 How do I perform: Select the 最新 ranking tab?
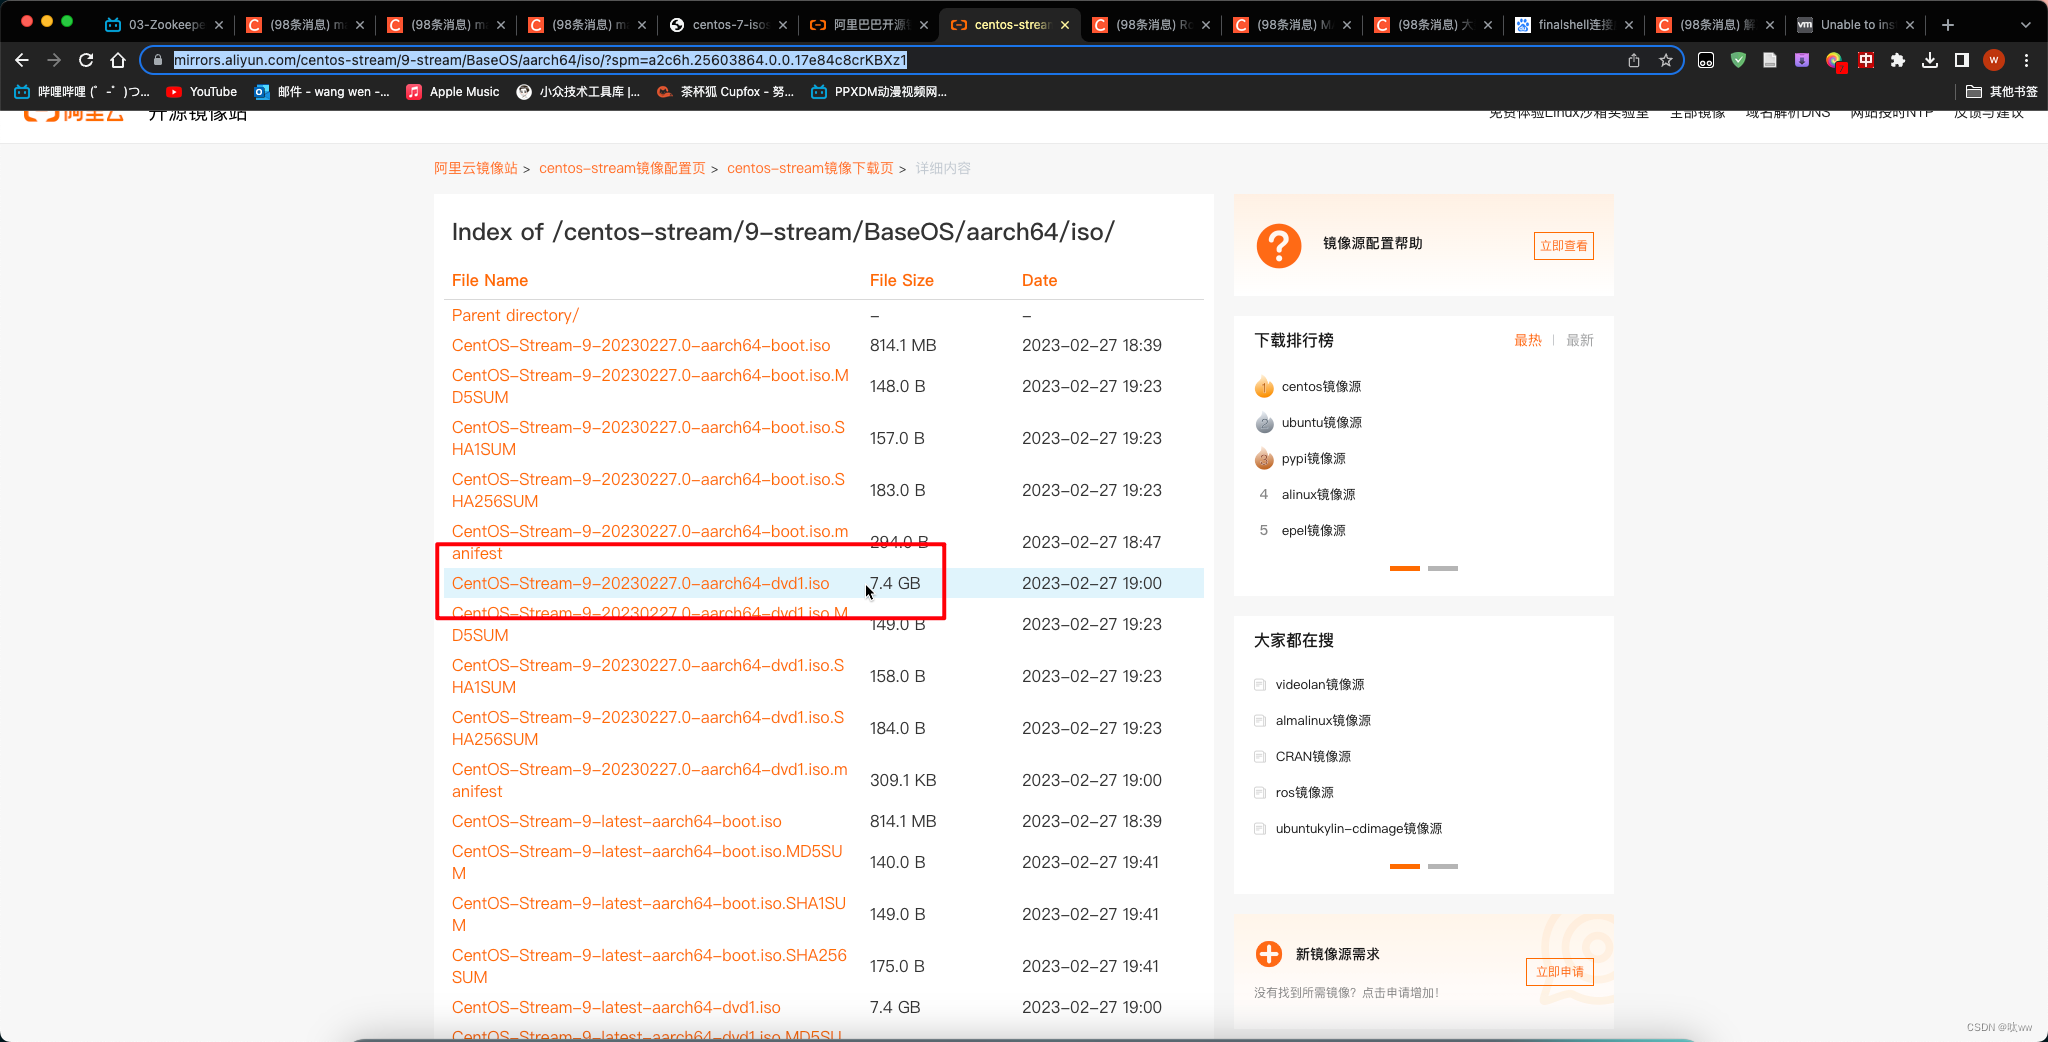click(x=1580, y=340)
